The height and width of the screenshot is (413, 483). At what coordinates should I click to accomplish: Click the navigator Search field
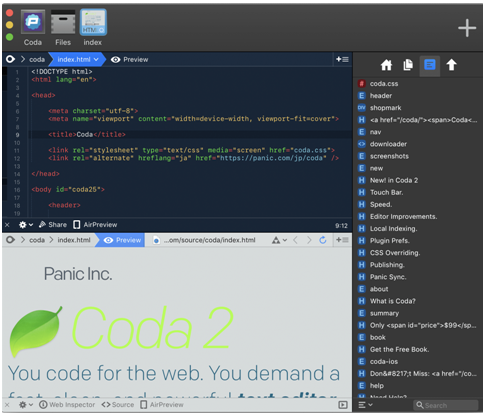[446, 405]
